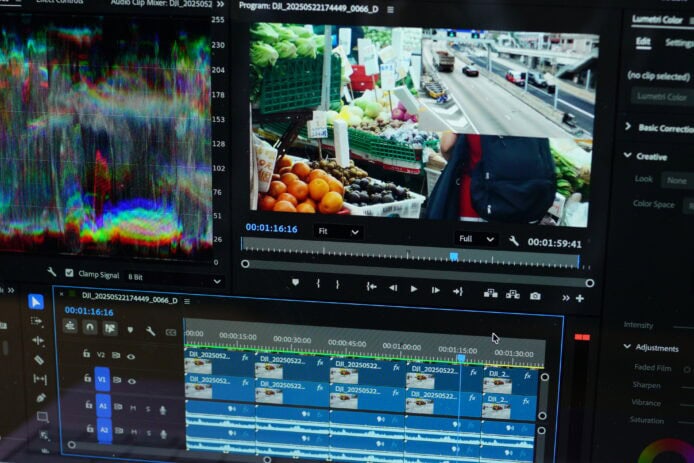
Task: Choose the Pen tool
Action: point(41,398)
